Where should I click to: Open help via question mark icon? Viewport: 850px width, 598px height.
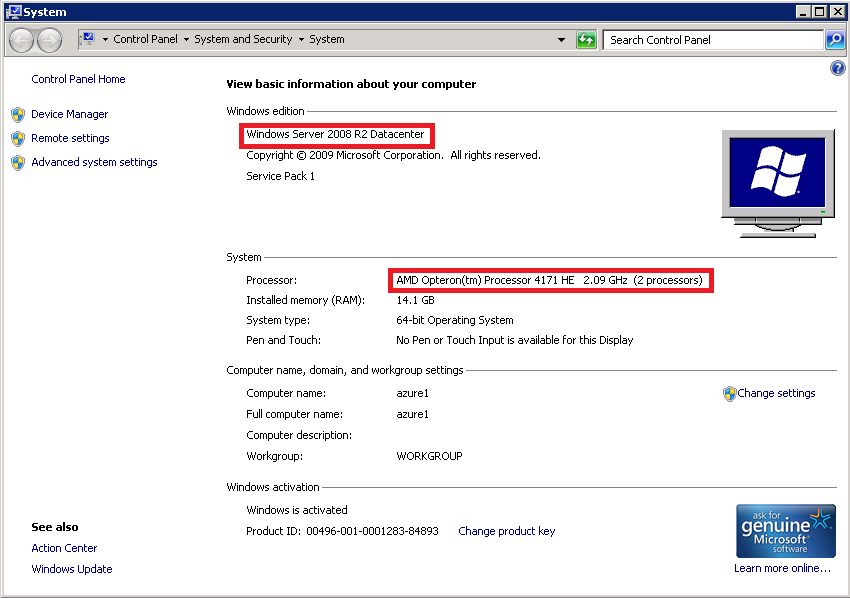pyautogui.click(x=837, y=68)
